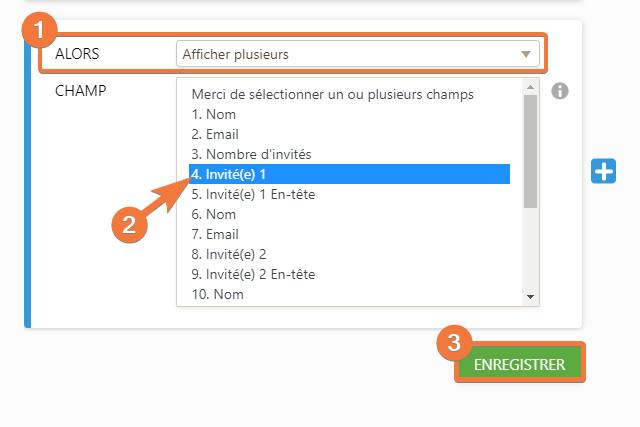Choose '5. Invité(e) 1 En-tête' option
The width and height of the screenshot is (640, 427).
pyautogui.click(x=252, y=194)
